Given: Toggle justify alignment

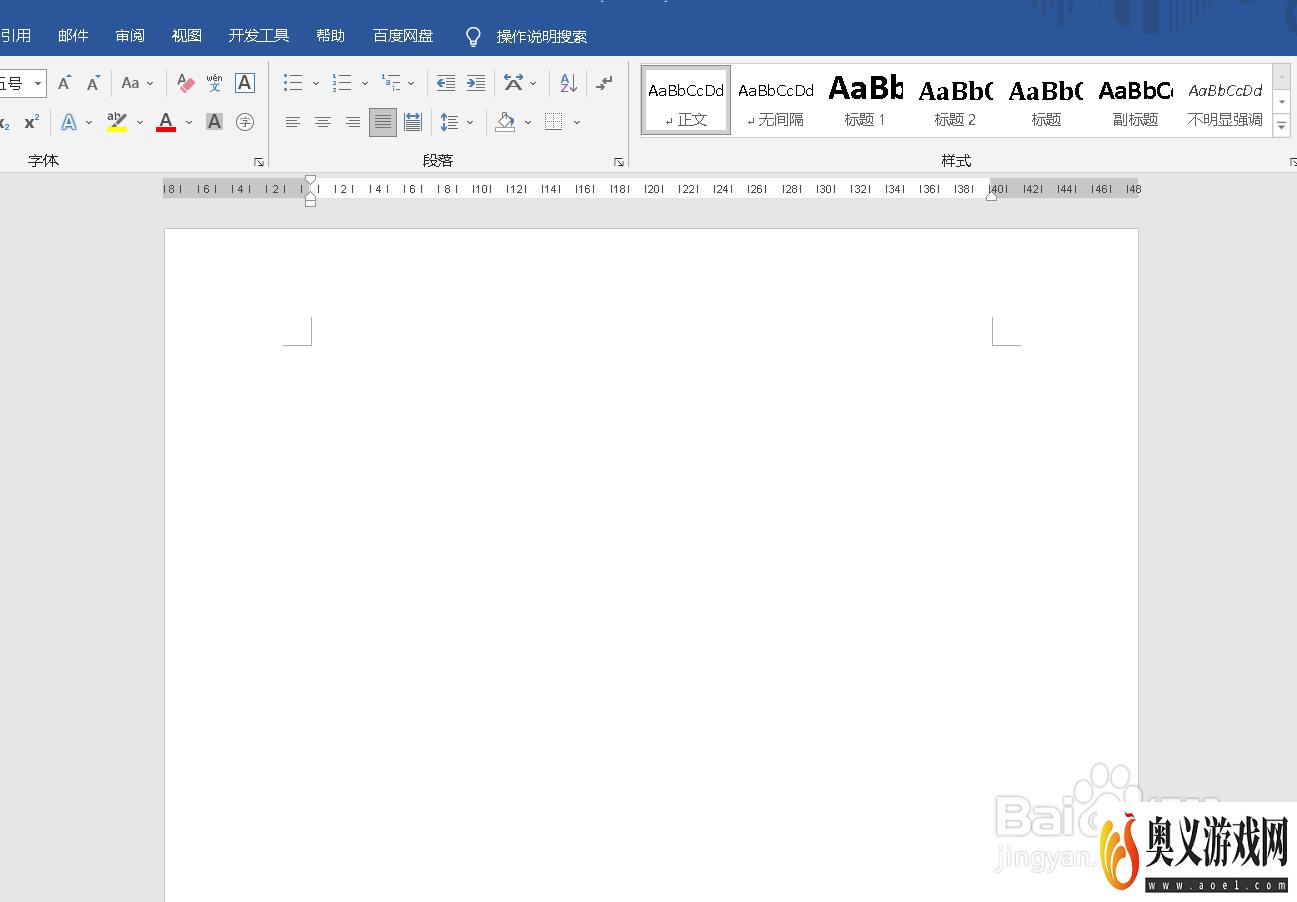Looking at the screenshot, I should coord(383,122).
